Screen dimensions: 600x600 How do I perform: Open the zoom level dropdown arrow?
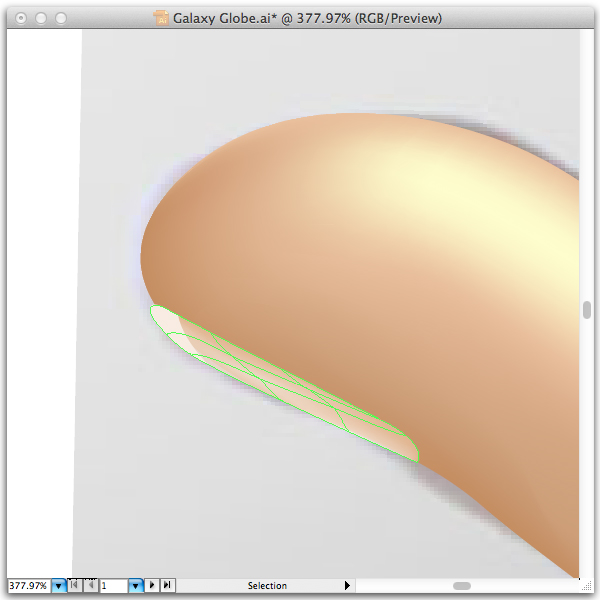[59, 585]
